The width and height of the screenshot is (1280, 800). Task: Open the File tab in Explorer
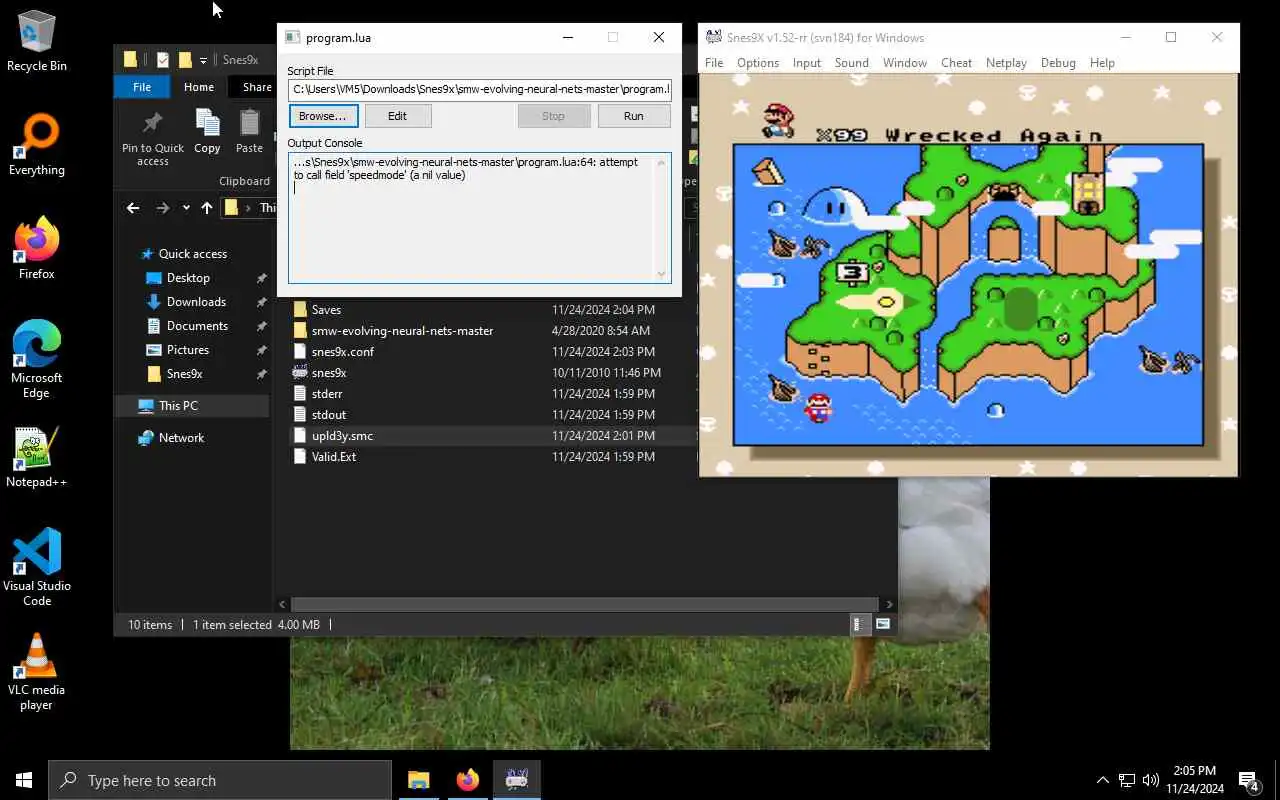142,87
